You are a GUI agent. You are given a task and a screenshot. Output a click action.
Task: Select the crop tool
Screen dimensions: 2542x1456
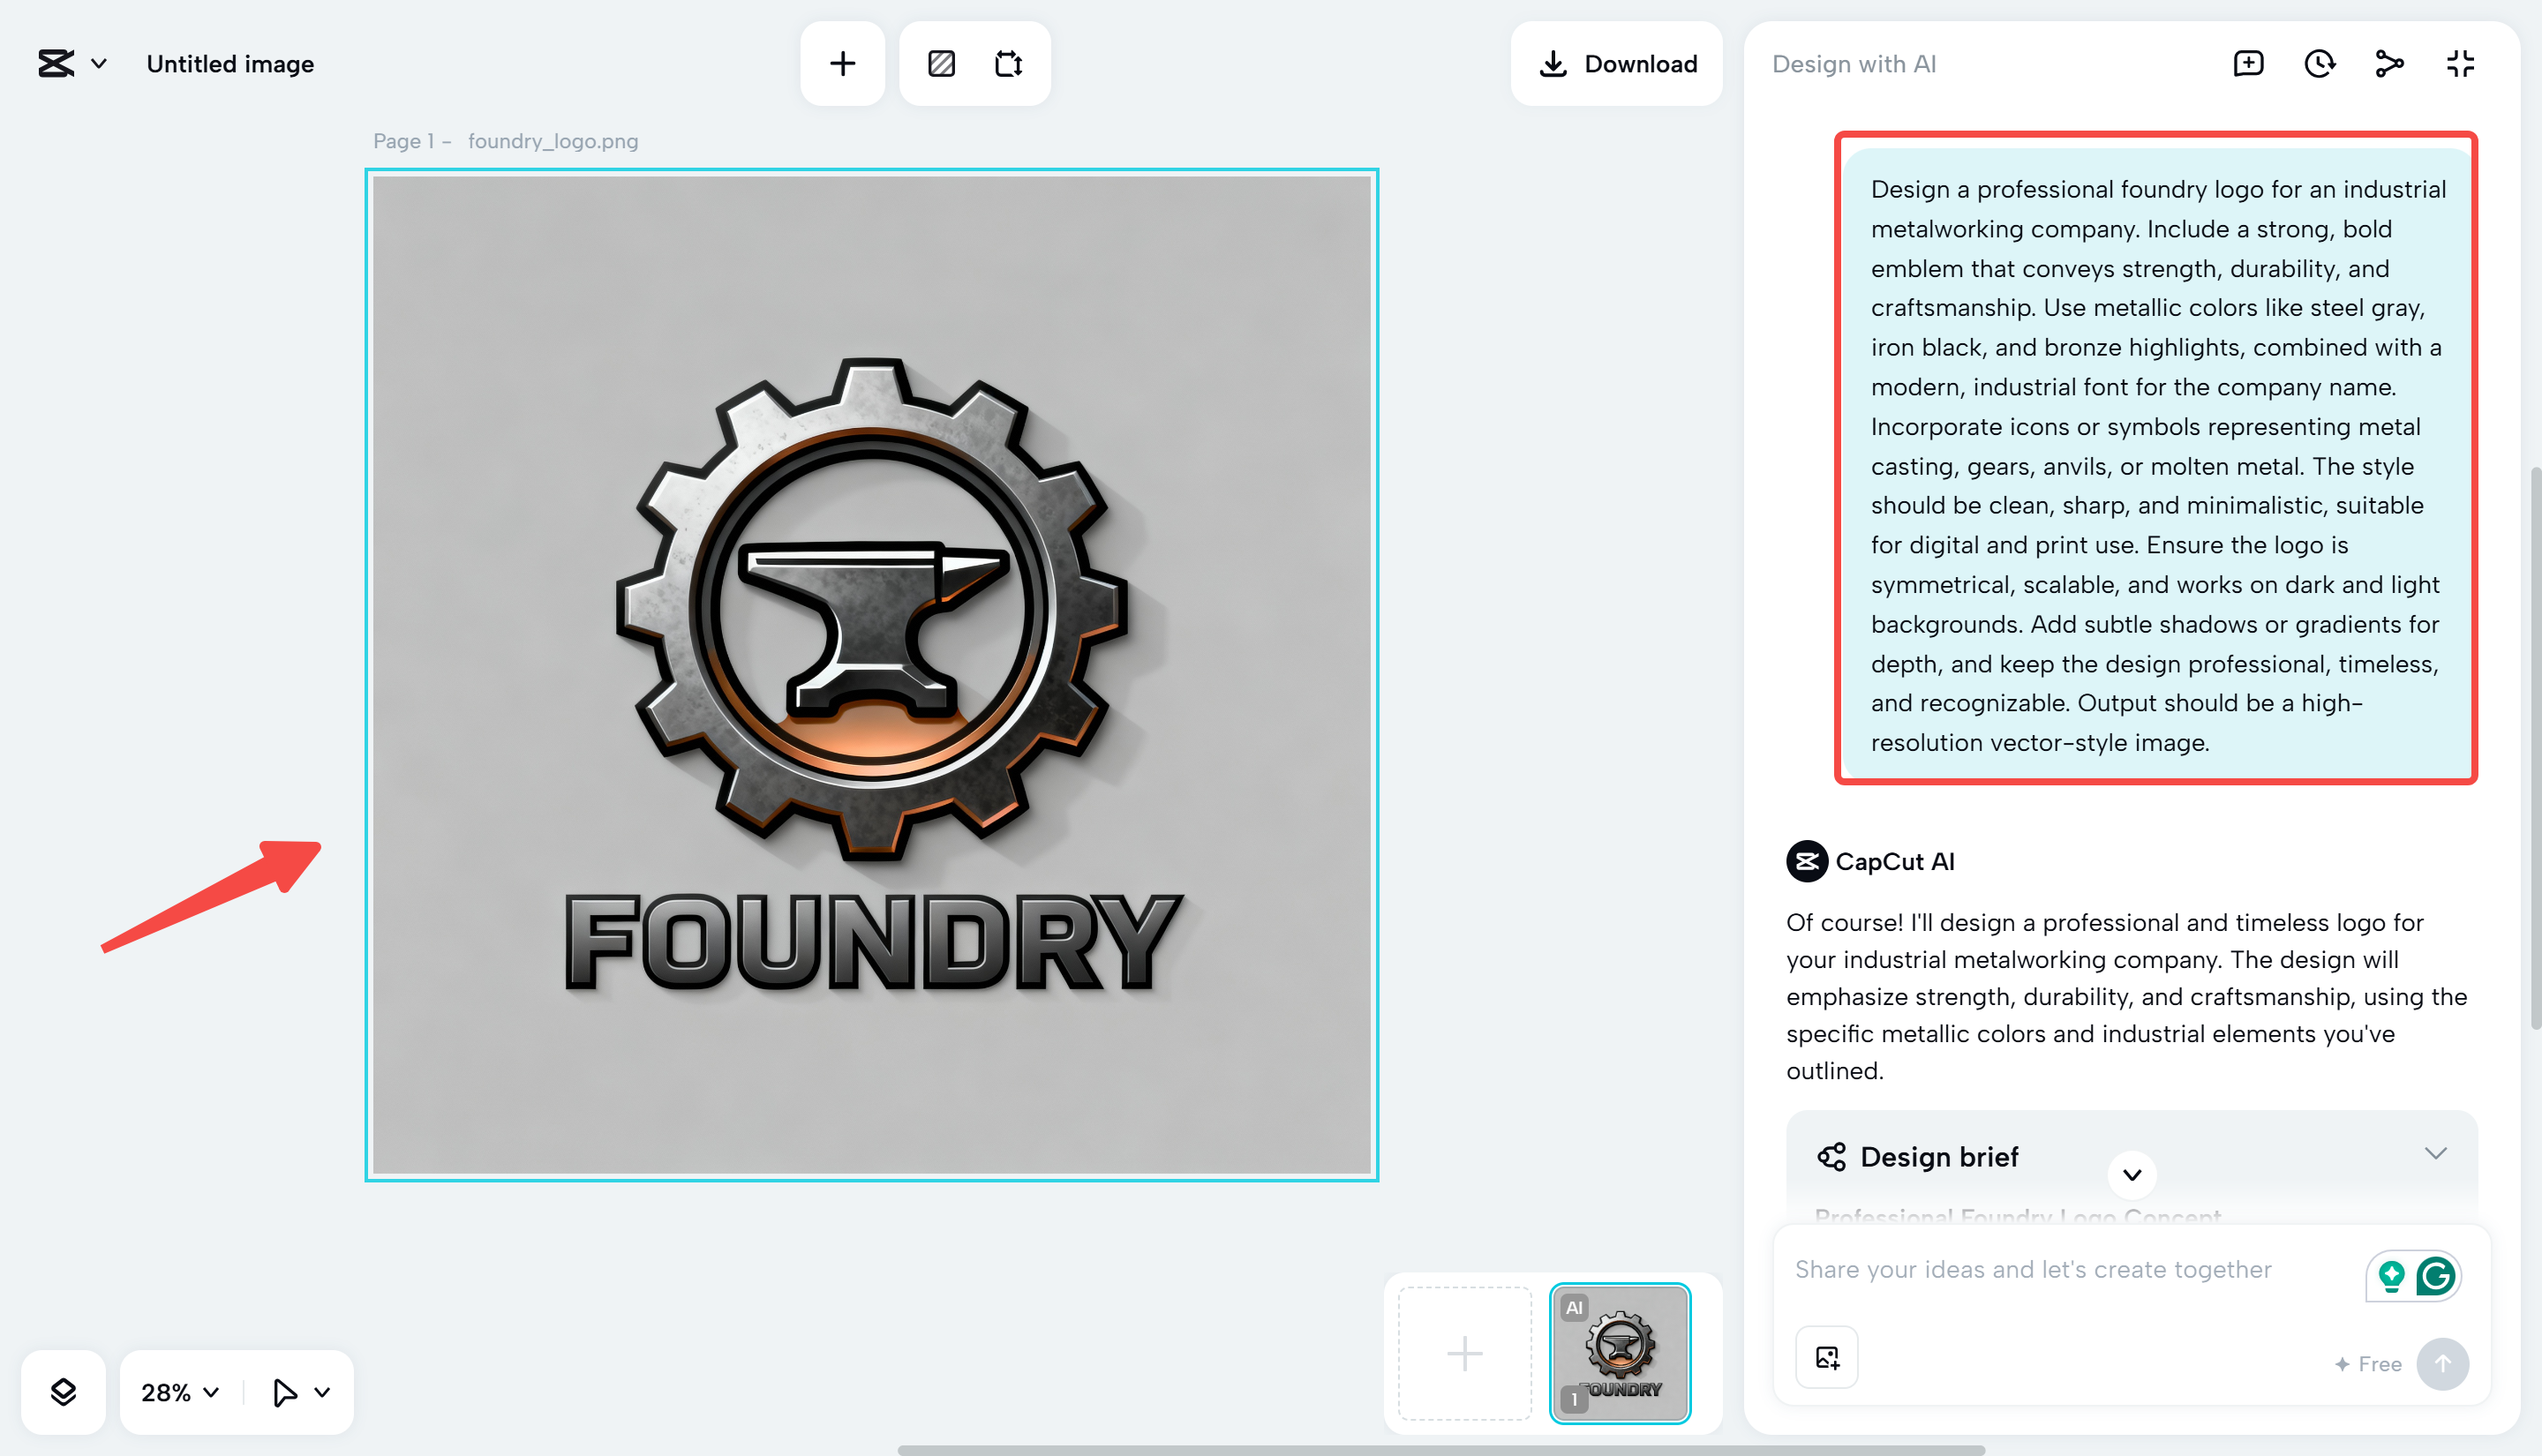[1010, 63]
